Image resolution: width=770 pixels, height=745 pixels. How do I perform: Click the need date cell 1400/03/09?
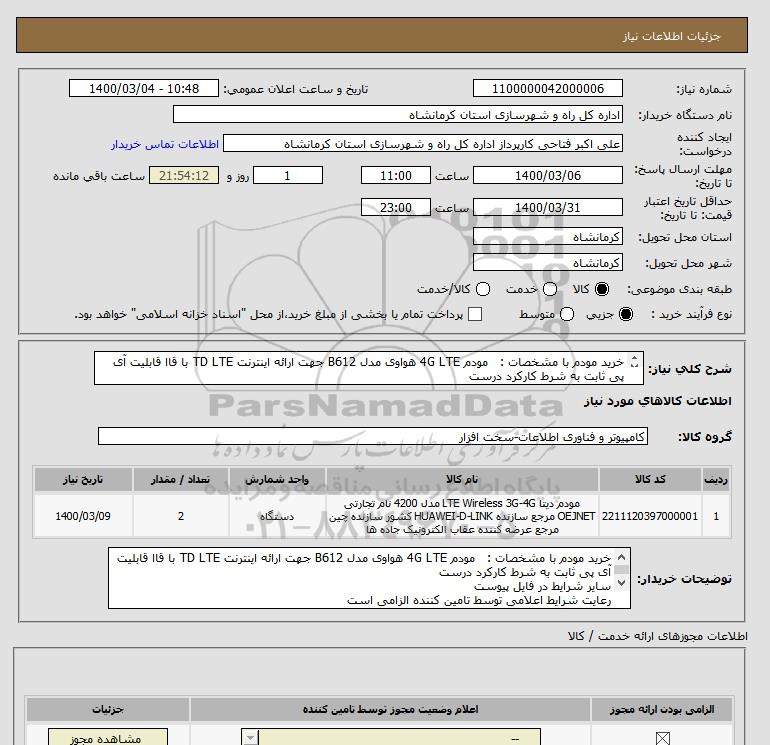coord(83,516)
